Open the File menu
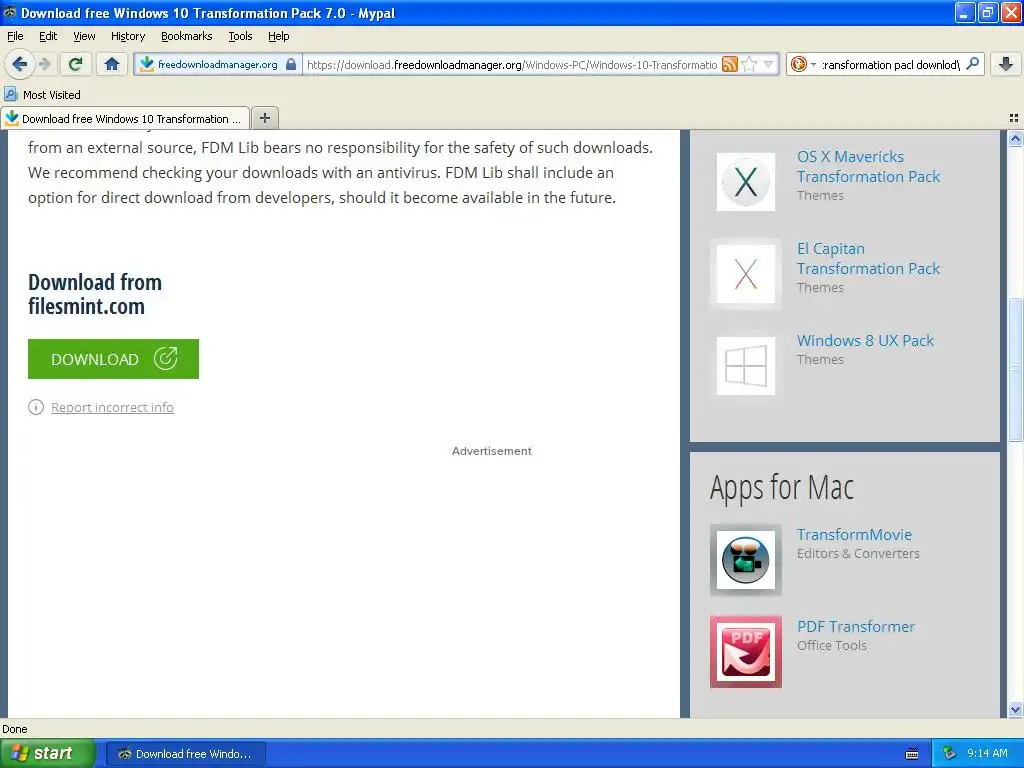Image resolution: width=1024 pixels, height=768 pixels. (15, 36)
